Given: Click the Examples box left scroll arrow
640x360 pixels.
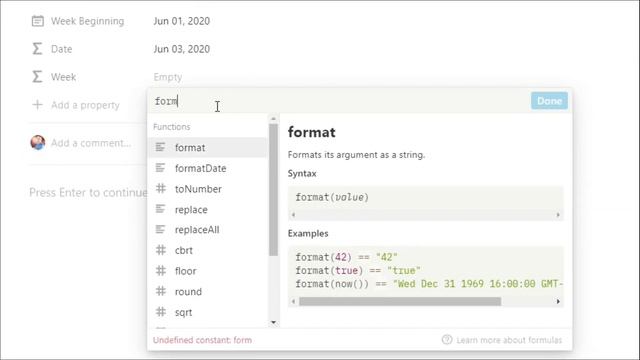Looking at the screenshot, I should point(293,301).
